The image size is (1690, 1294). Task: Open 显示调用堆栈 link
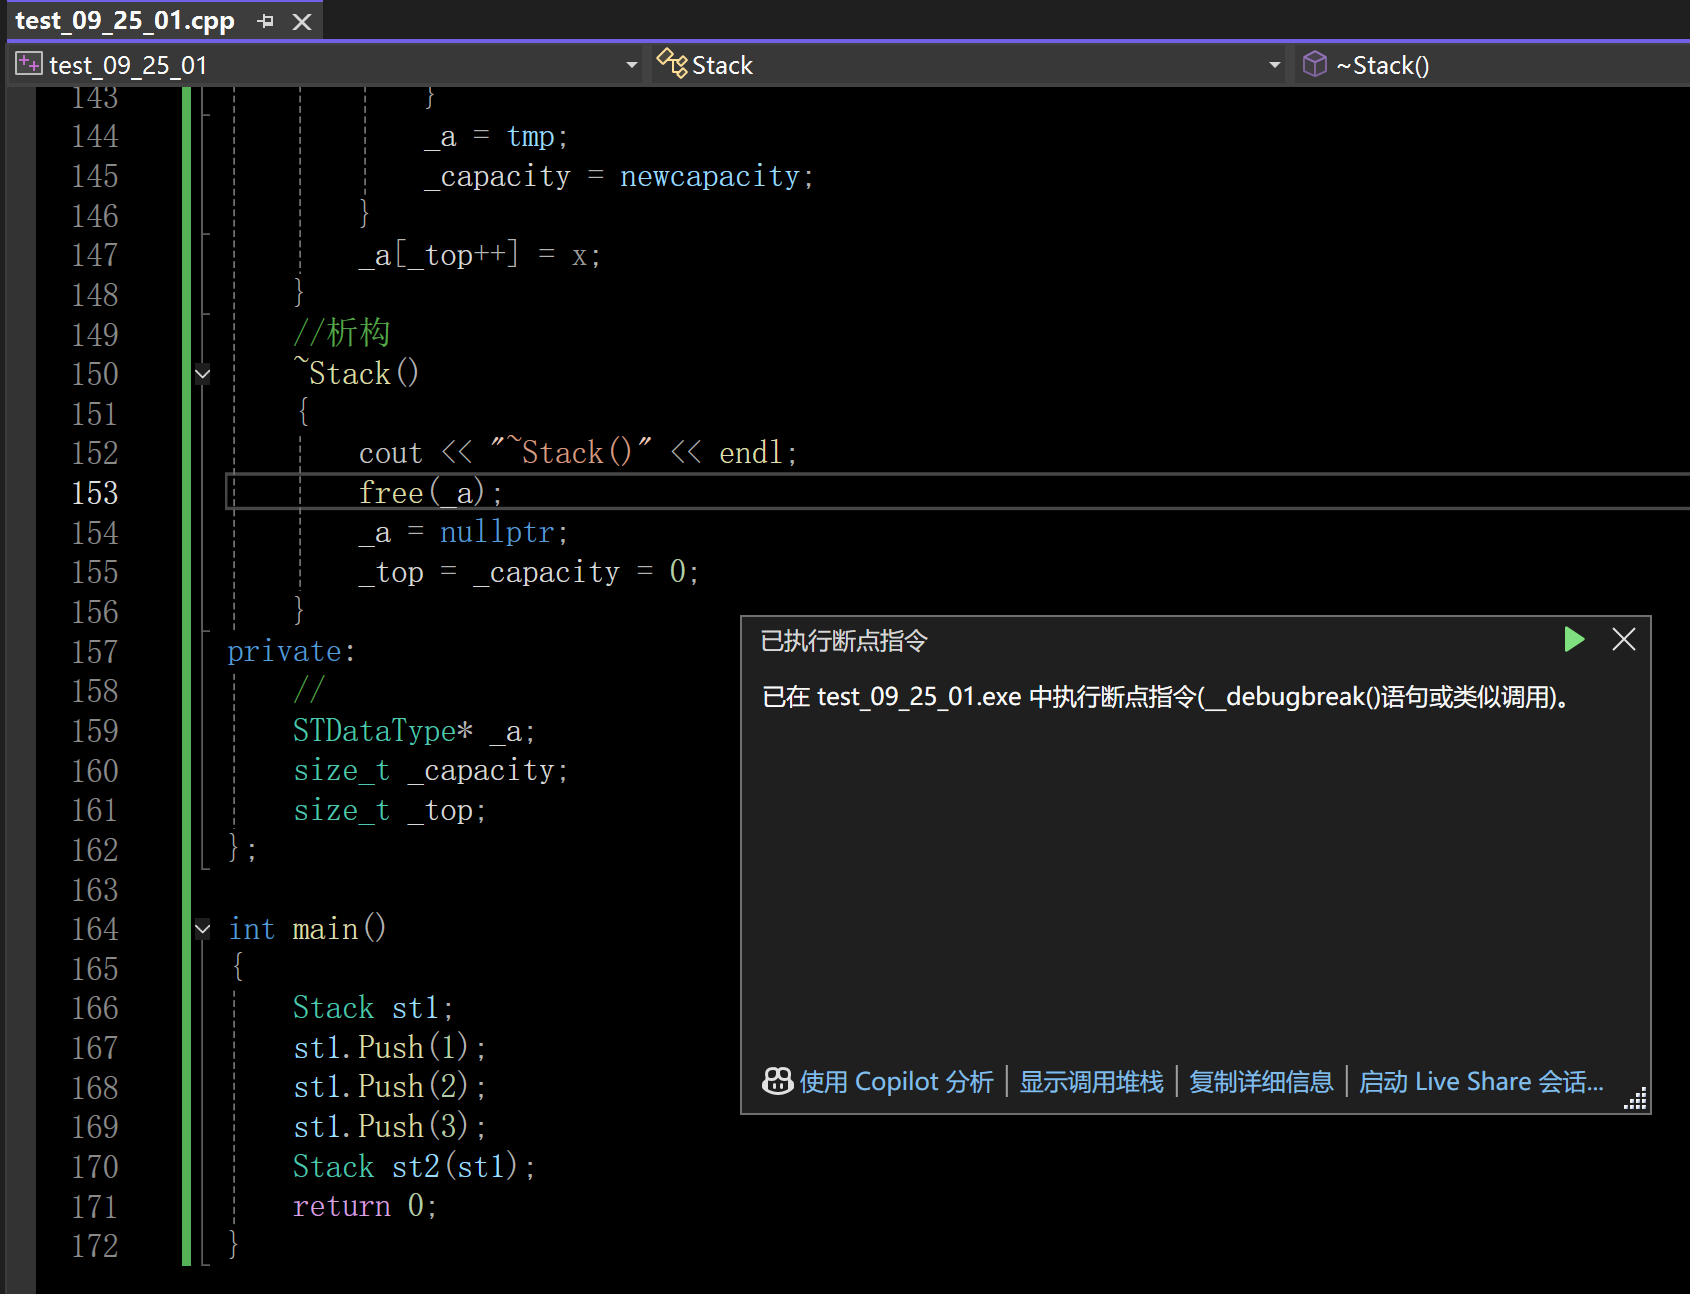1091,1082
